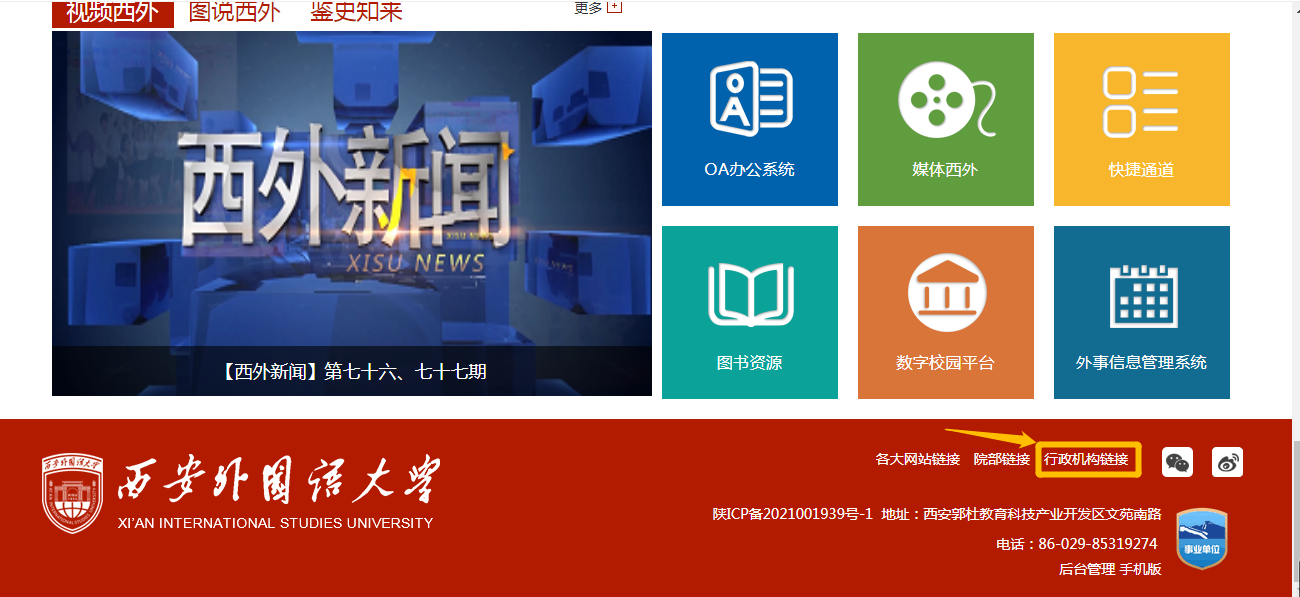The image size is (1300, 597).
Task: Expand the 各大网站链接 footer menu
Action: click(917, 460)
